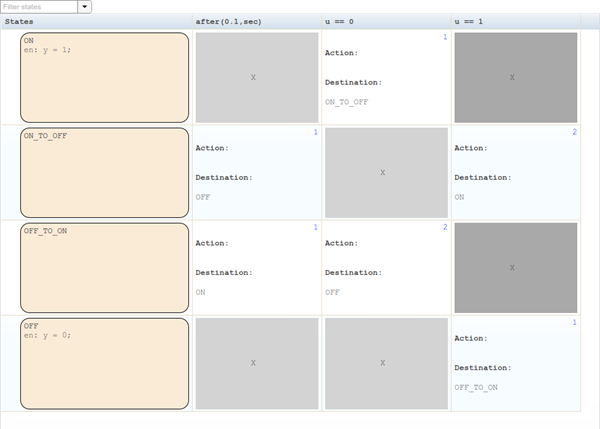The width and height of the screenshot is (600, 429).
Task: Click the Filter states input field
Action: point(39,7)
